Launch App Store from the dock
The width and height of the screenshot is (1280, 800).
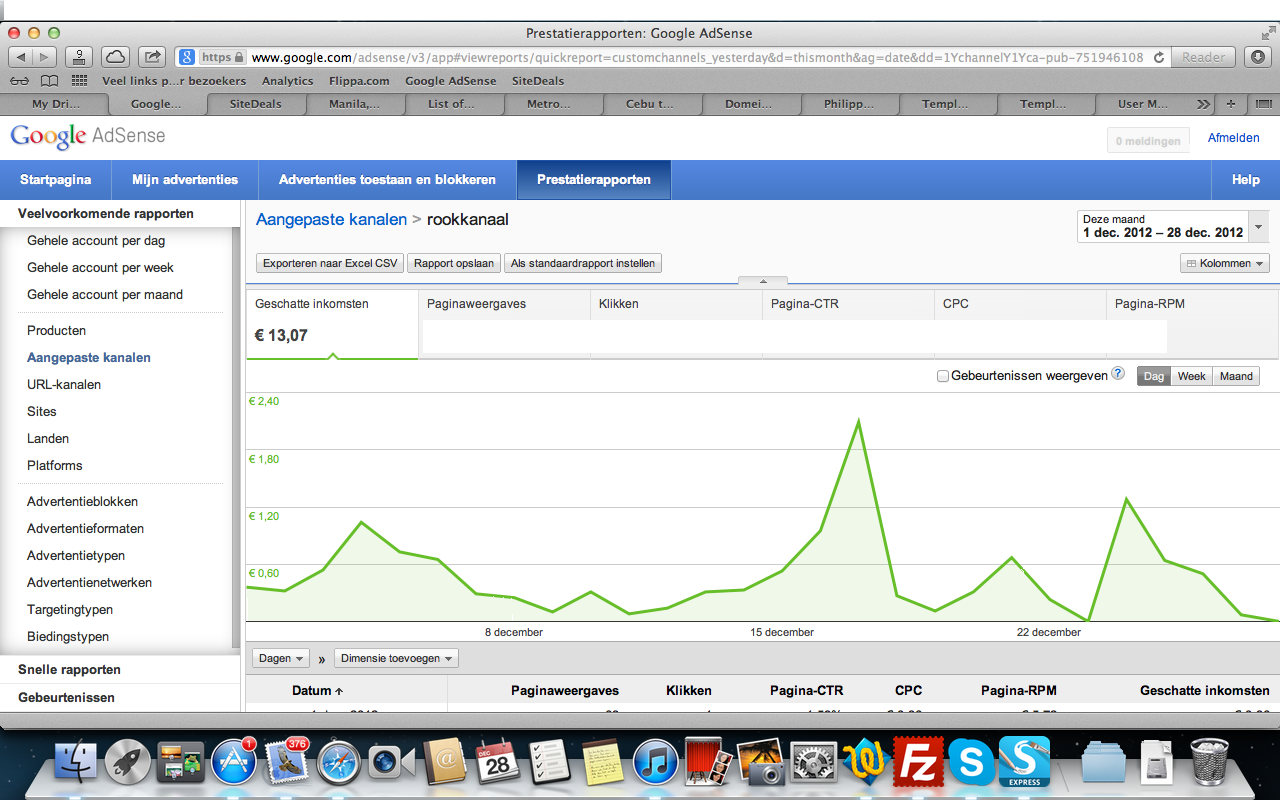point(233,763)
